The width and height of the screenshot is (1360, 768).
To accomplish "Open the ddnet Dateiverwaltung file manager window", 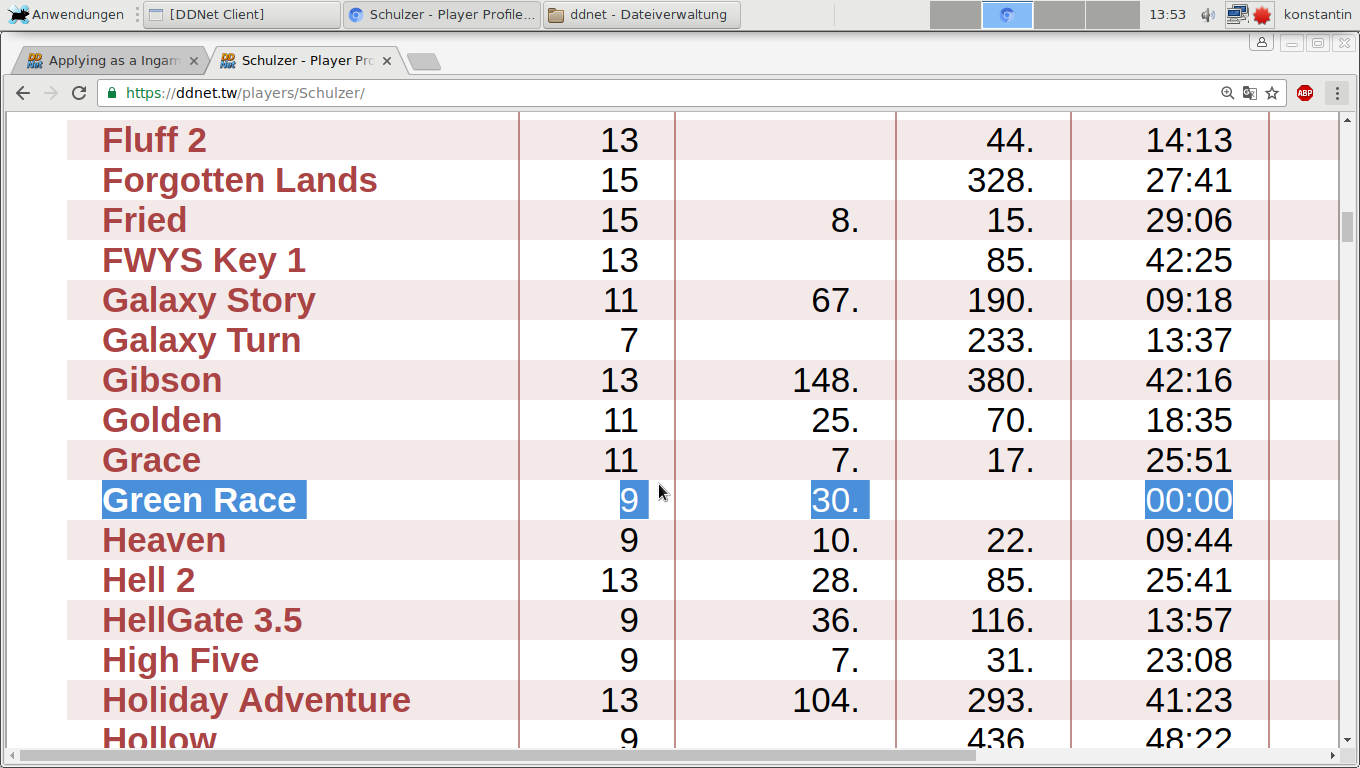I will (641, 15).
